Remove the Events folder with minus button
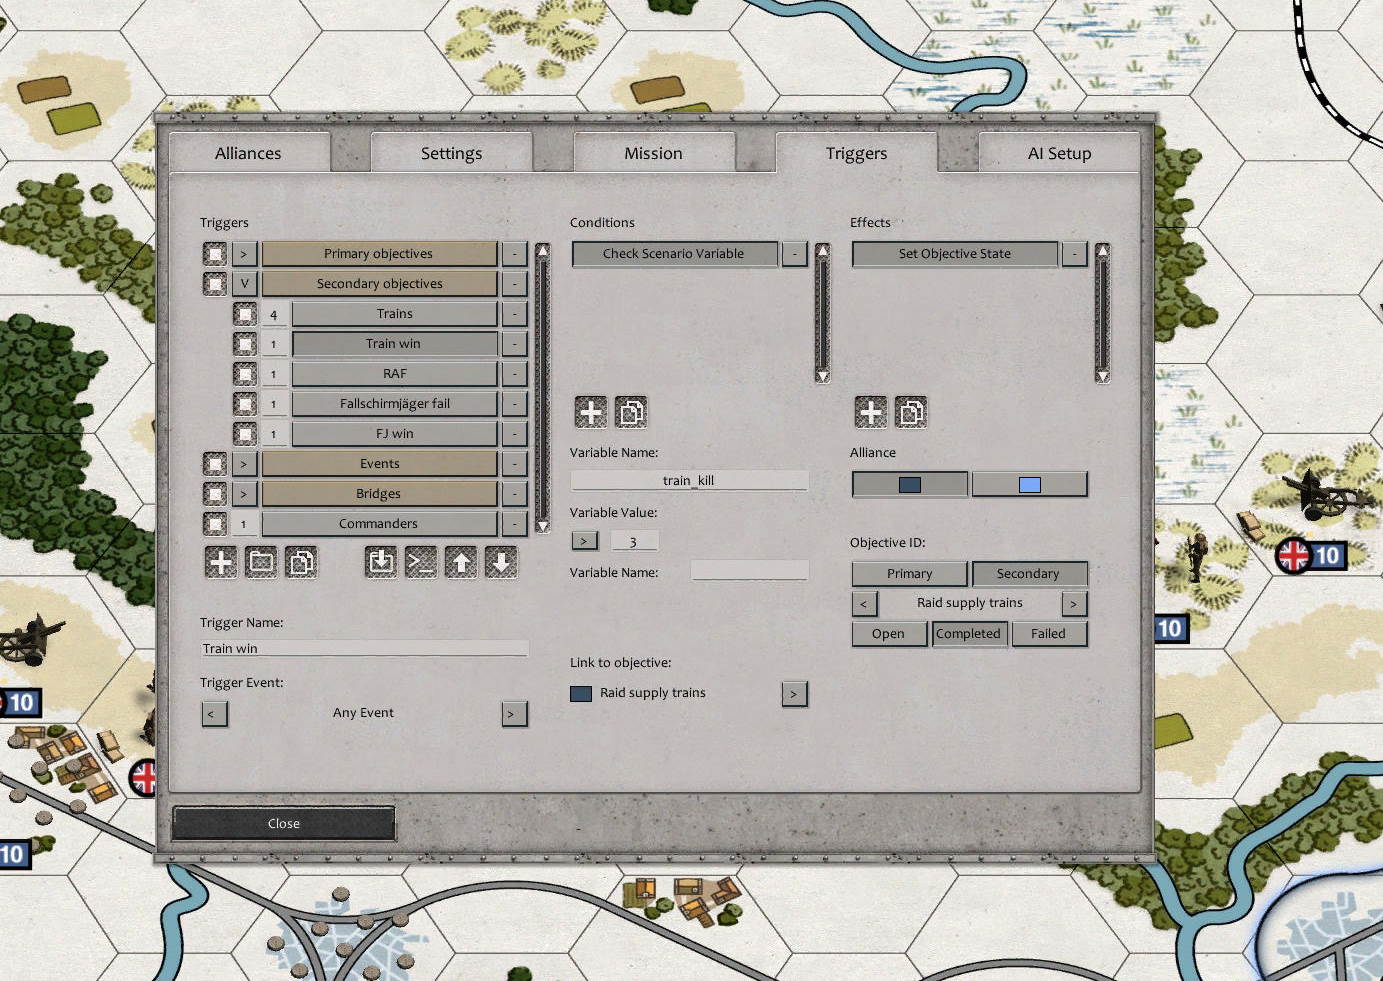 pos(514,464)
